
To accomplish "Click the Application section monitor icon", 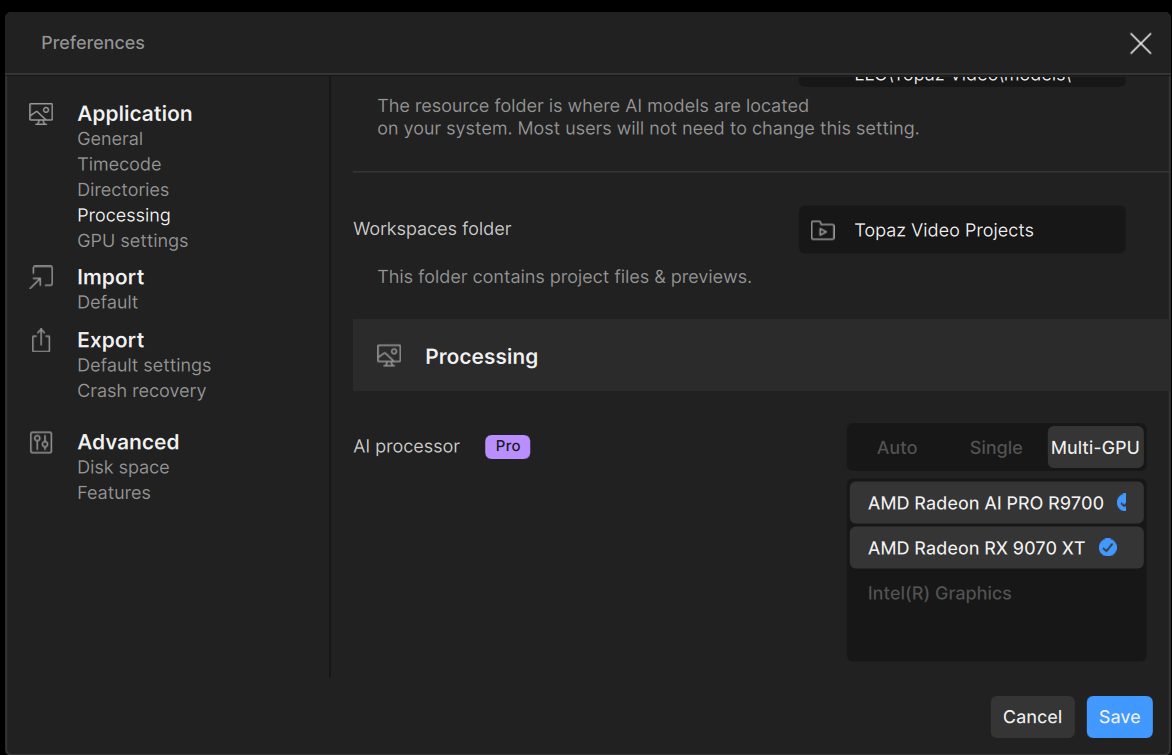I will tap(41, 114).
